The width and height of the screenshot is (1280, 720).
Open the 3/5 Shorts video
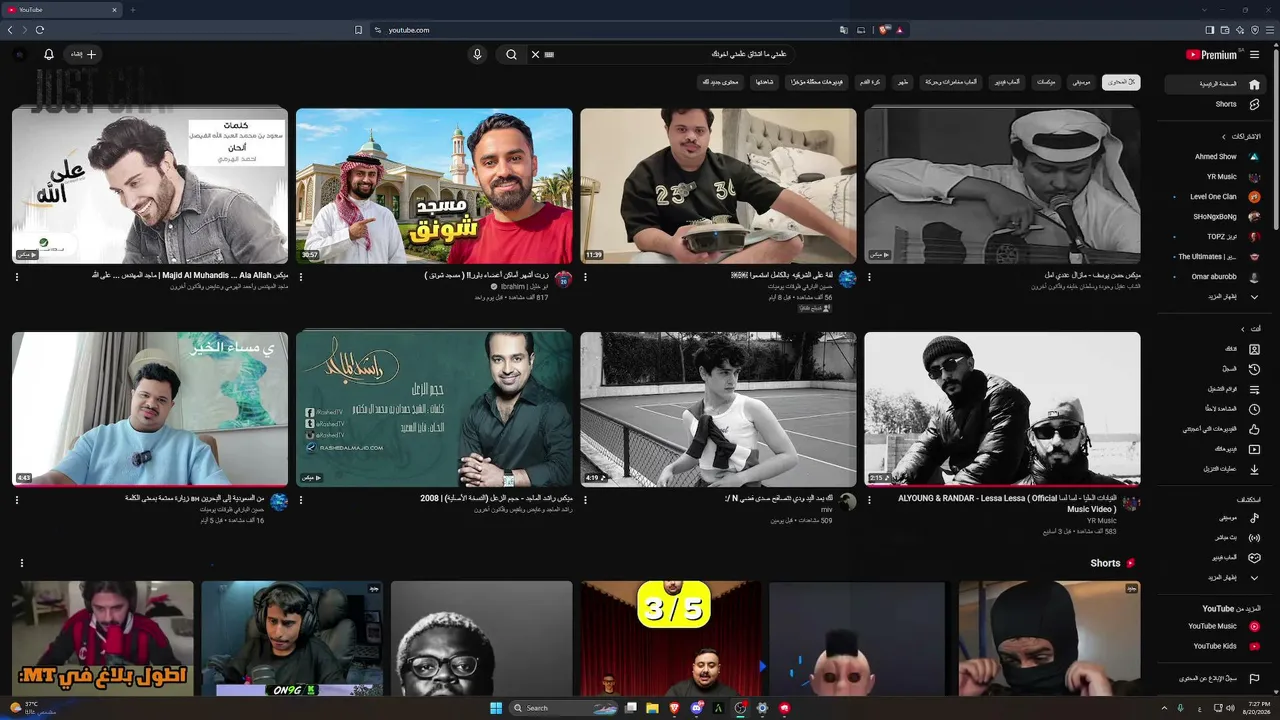[x=671, y=638]
